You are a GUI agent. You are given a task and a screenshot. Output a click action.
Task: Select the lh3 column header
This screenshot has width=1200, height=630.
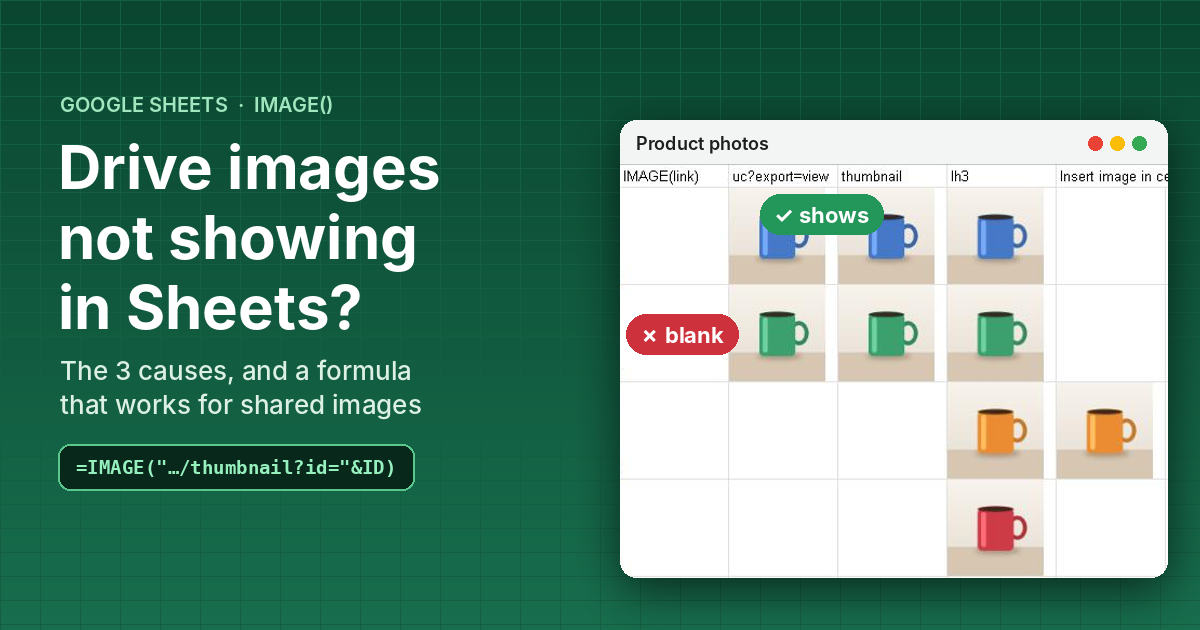(x=1001, y=176)
